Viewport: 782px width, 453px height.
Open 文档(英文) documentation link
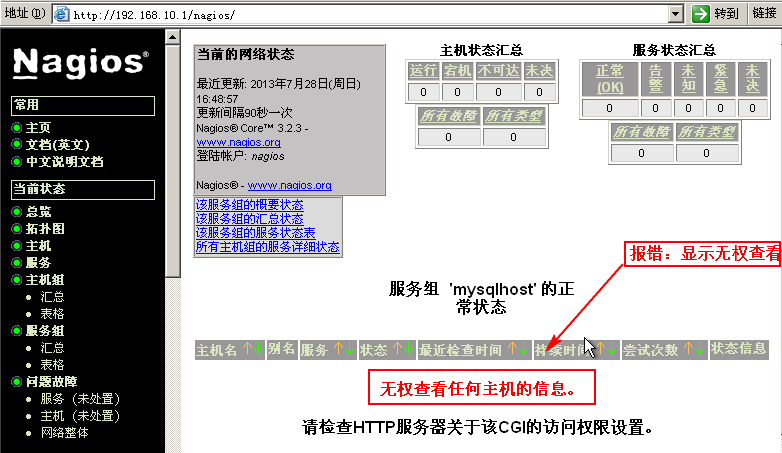58,145
